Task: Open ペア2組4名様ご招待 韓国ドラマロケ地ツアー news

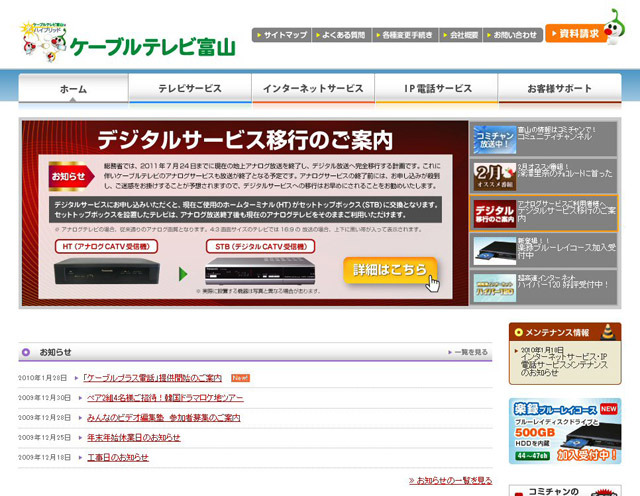Action: click(x=165, y=398)
